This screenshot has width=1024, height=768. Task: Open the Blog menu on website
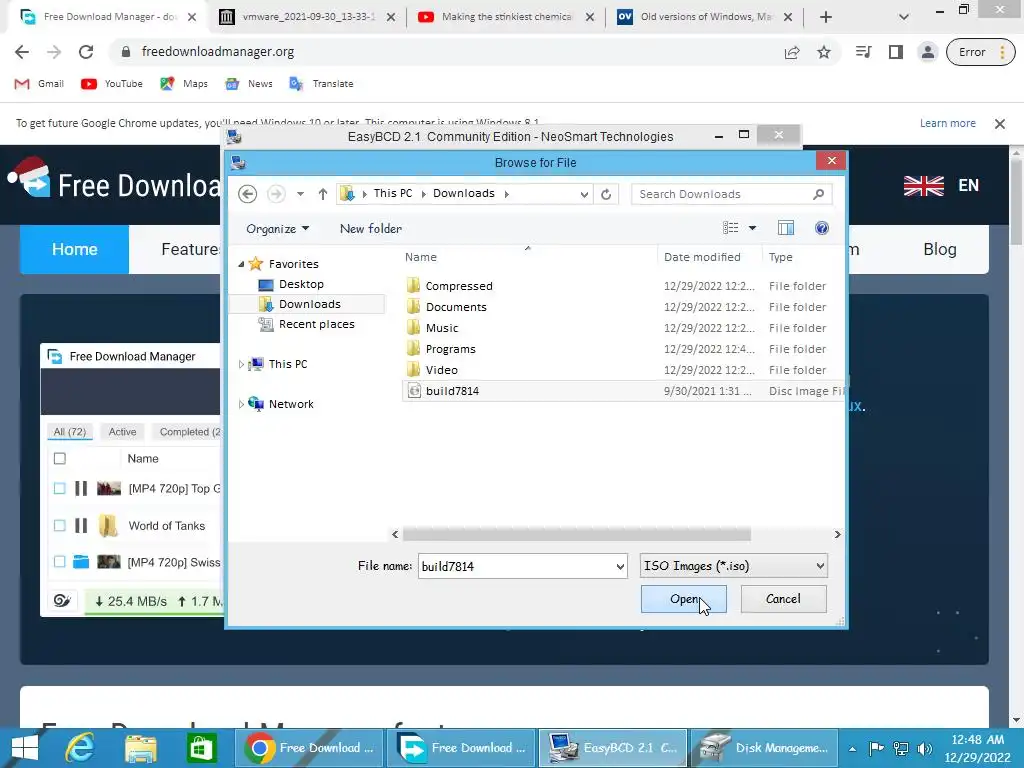[x=940, y=249]
